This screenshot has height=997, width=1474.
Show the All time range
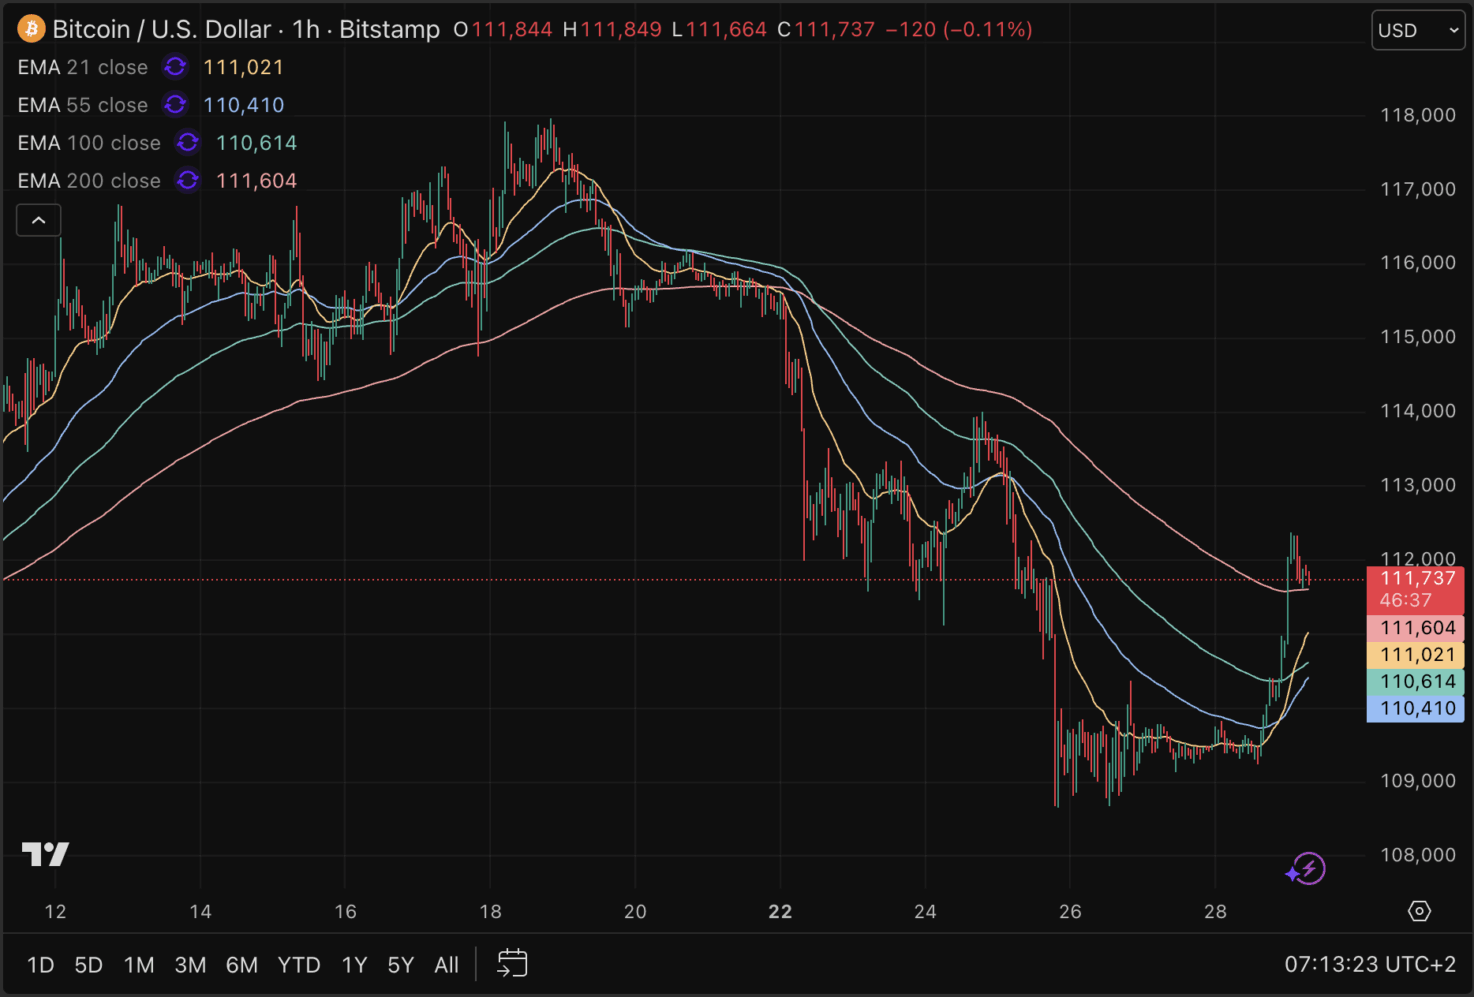coord(446,965)
